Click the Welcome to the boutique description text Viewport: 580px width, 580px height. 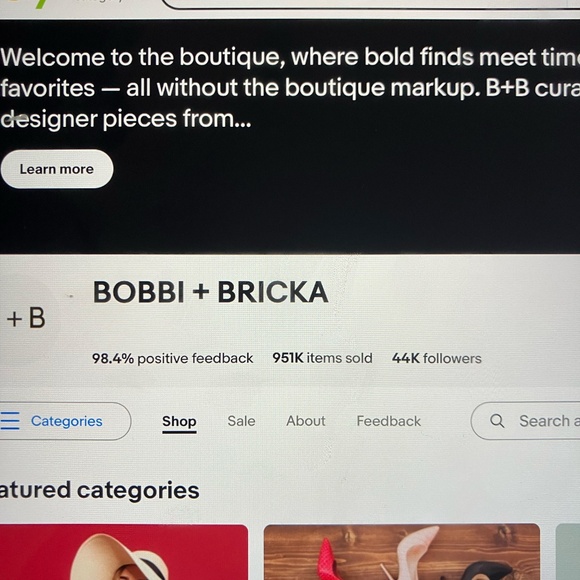(x=290, y=88)
